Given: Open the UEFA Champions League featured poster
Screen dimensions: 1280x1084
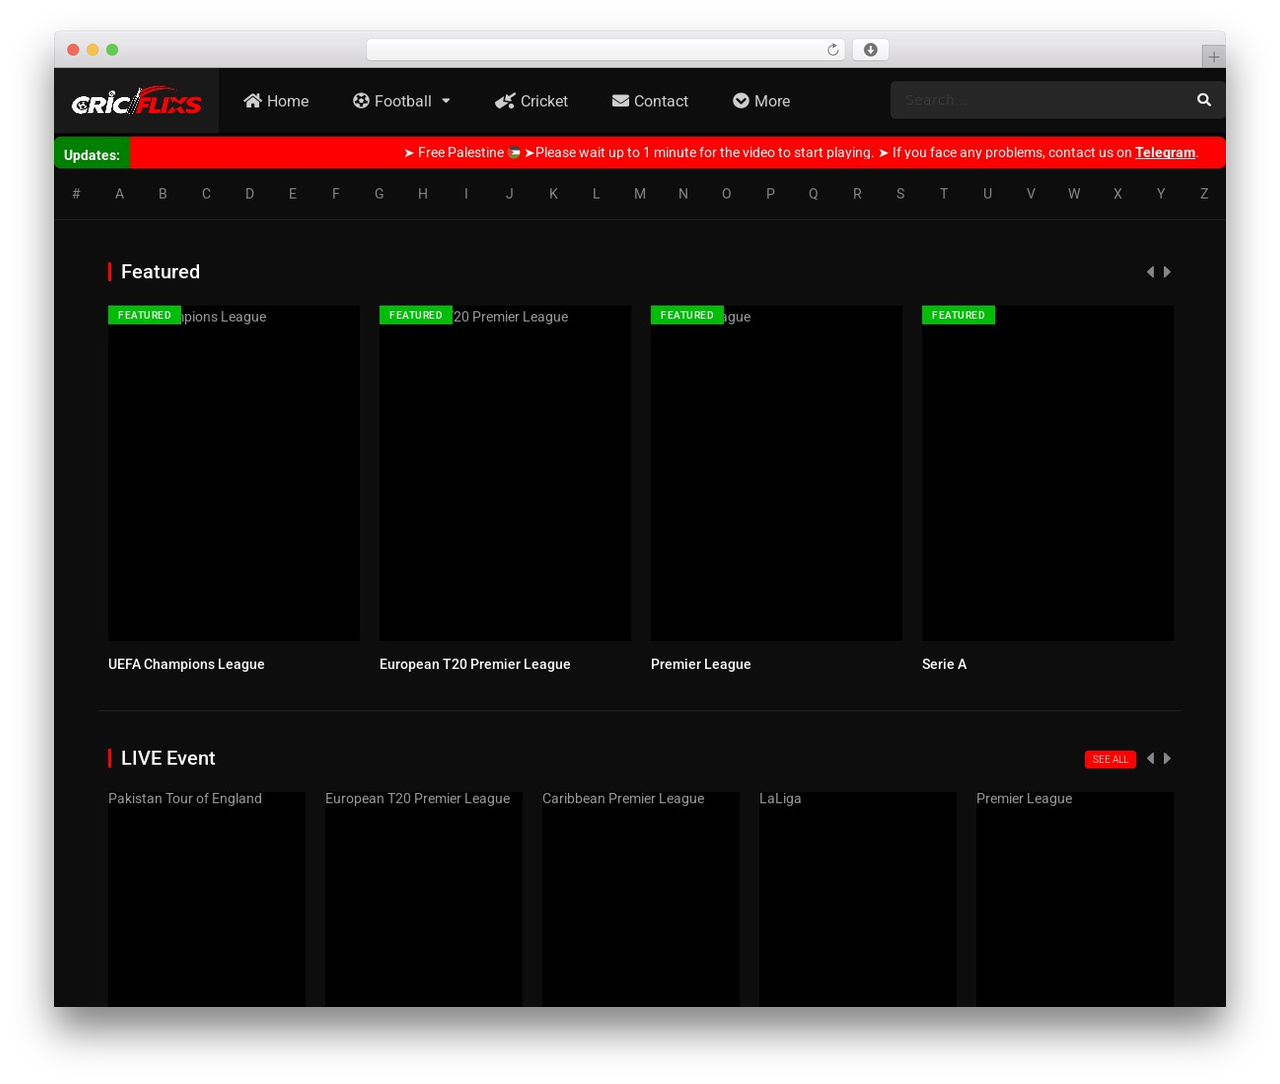Looking at the screenshot, I should 234,473.
